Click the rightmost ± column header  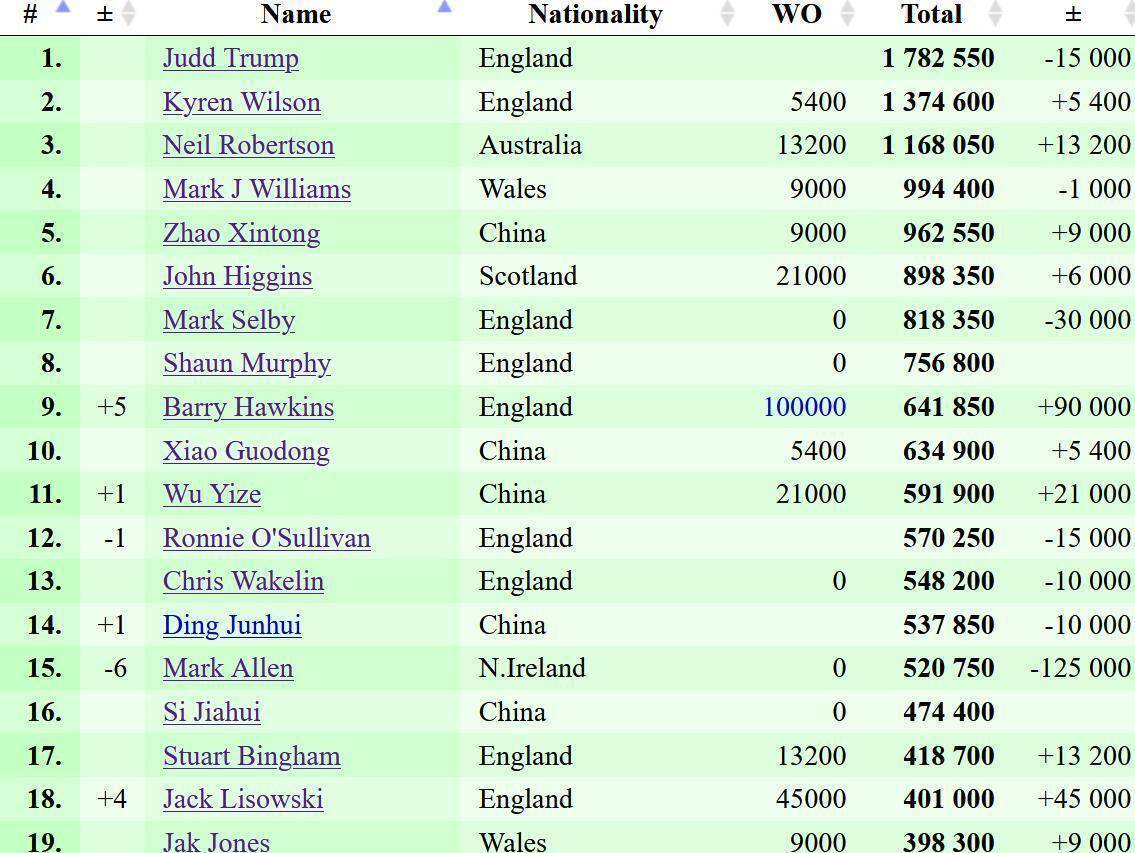pyautogui.click(x=1072, y=14)
